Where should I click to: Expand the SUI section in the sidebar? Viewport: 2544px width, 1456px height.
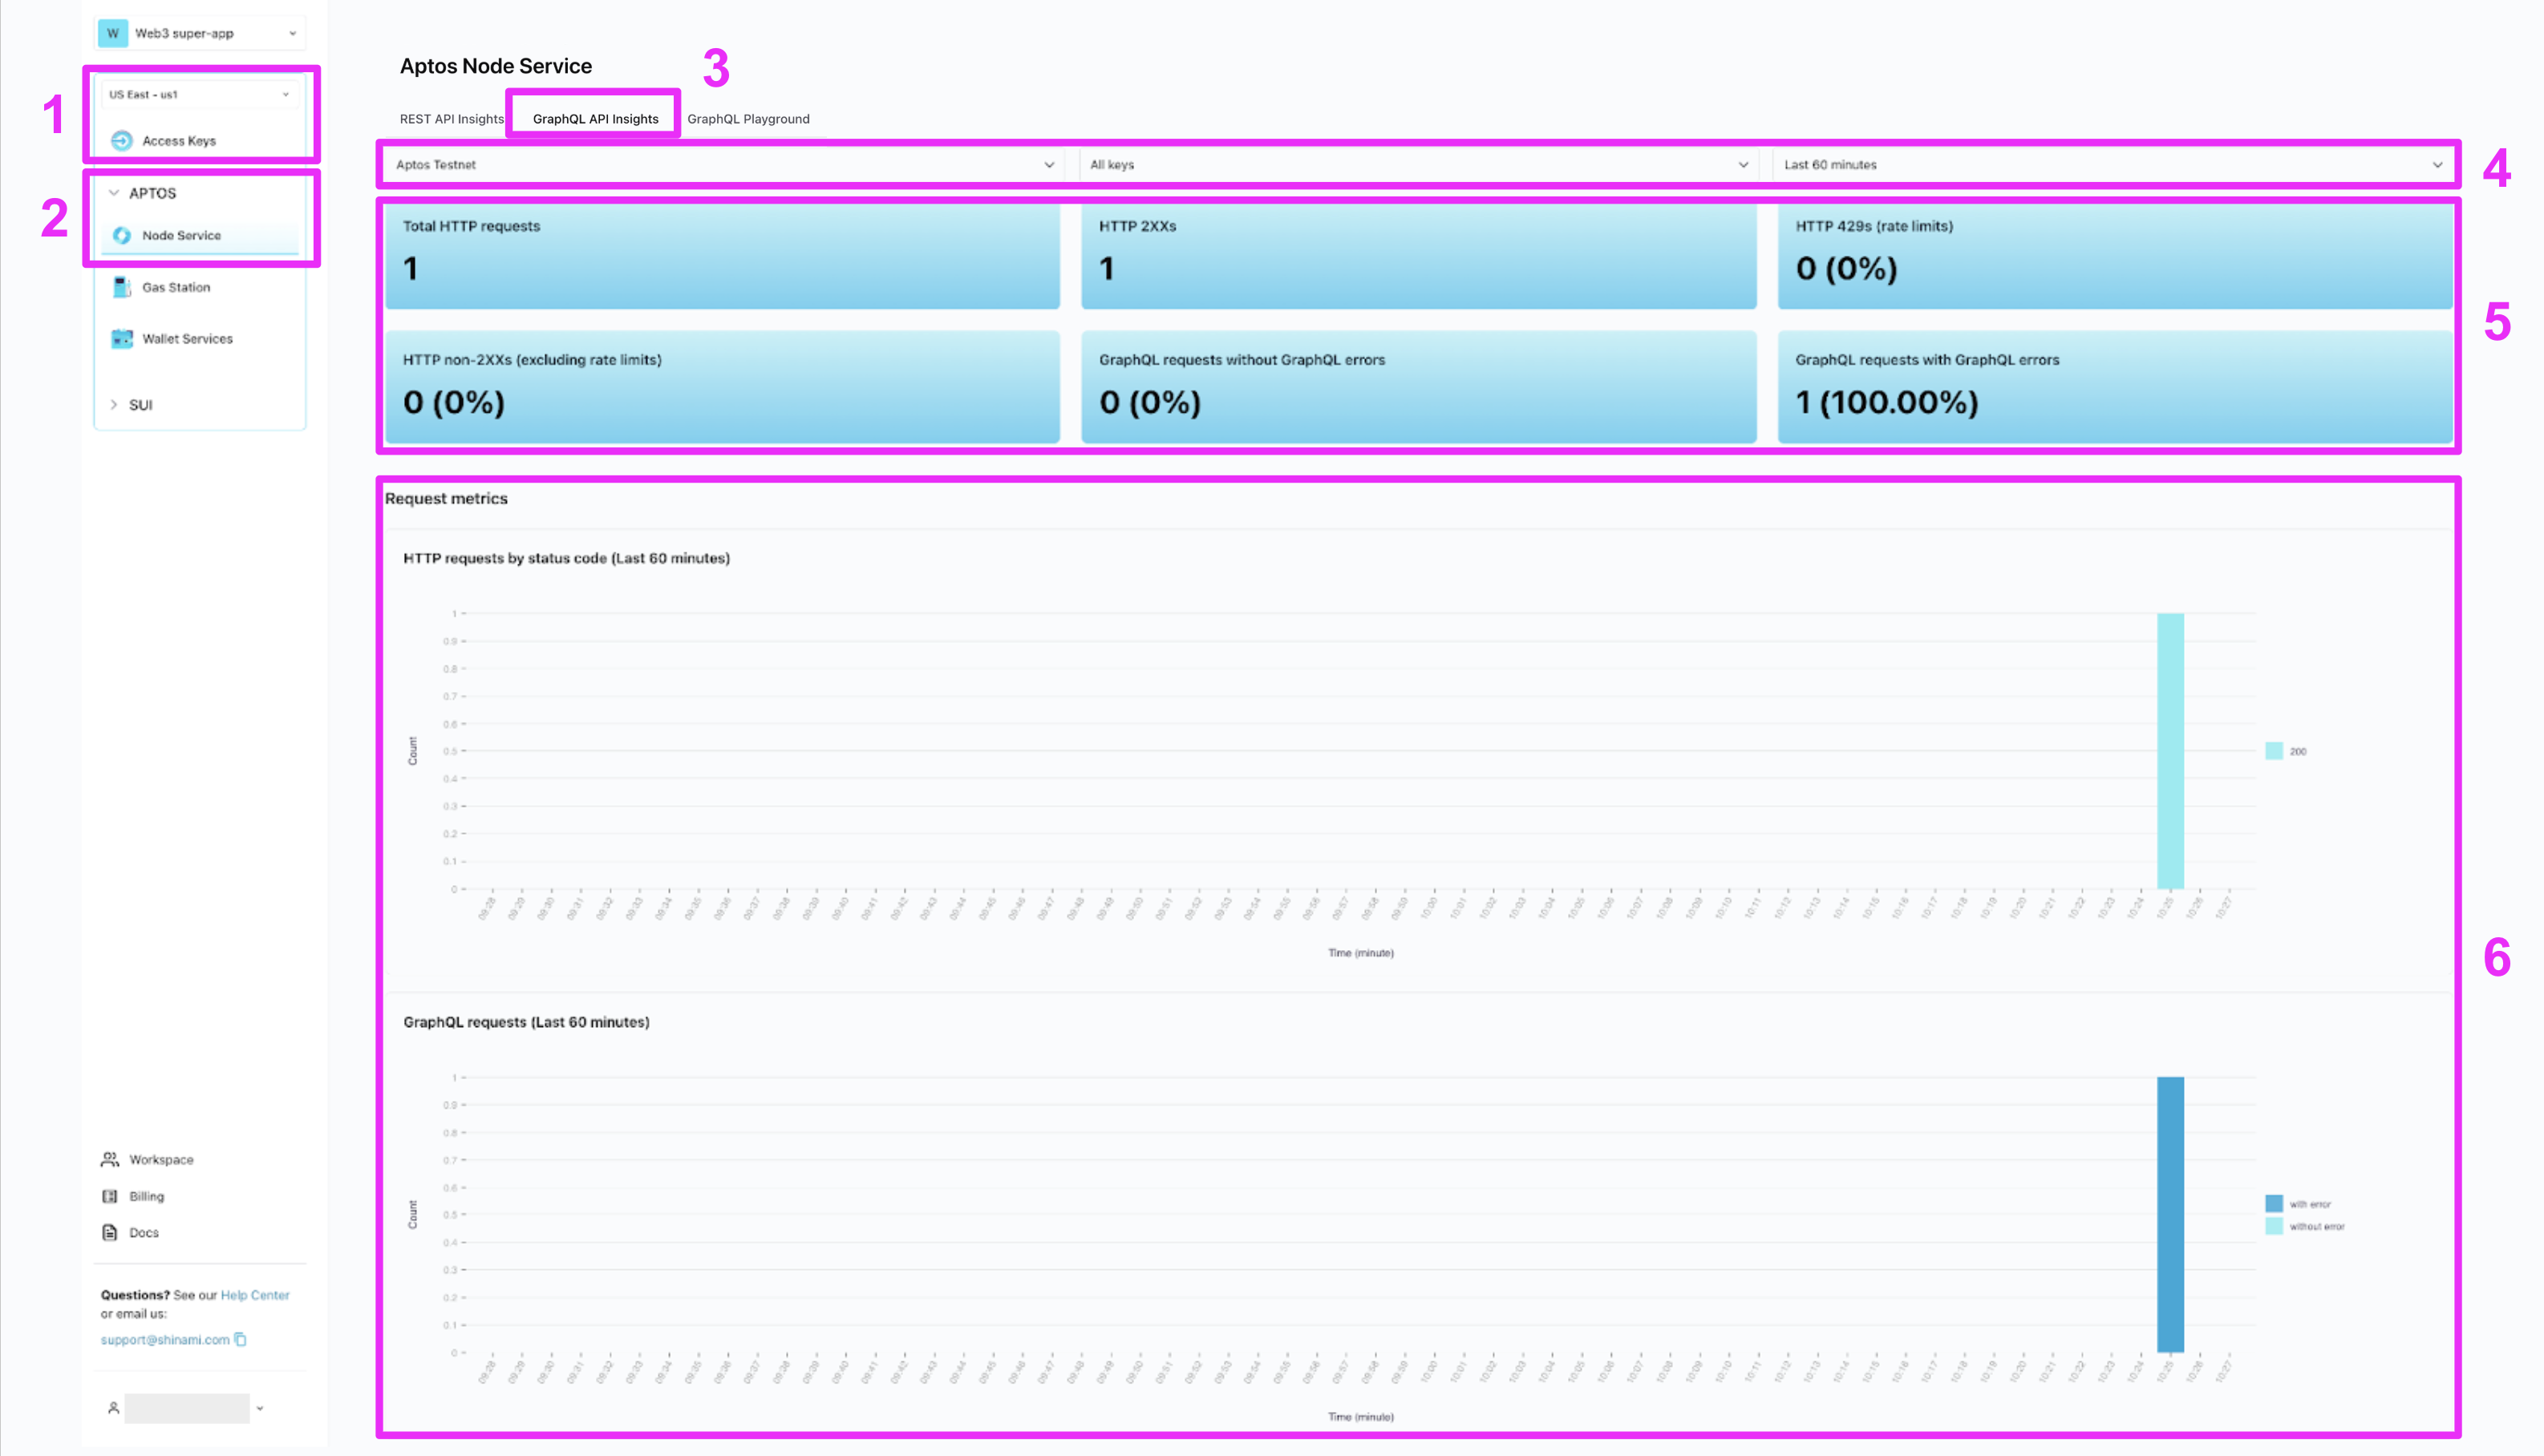point(140,405)
